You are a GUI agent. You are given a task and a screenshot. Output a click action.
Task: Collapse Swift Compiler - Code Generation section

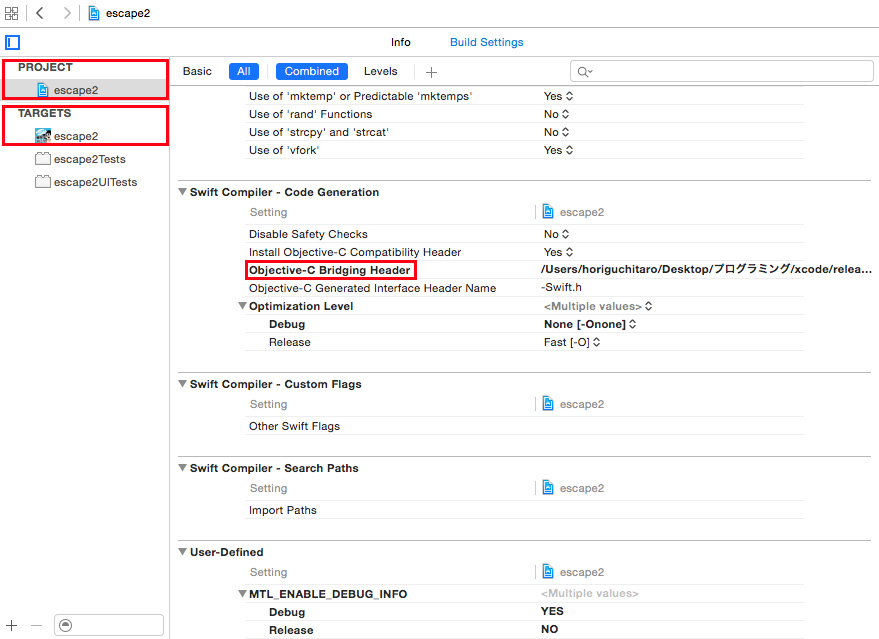[182, 192]
